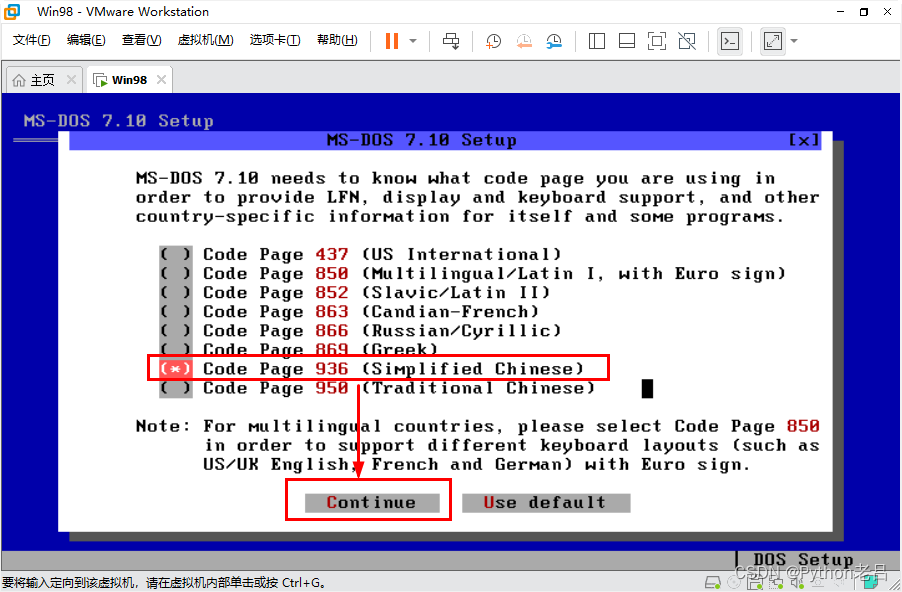The width and height of the screenshot is (902, 592).
Task: Select the Win98 tab
Action: (x=129, y=80)
